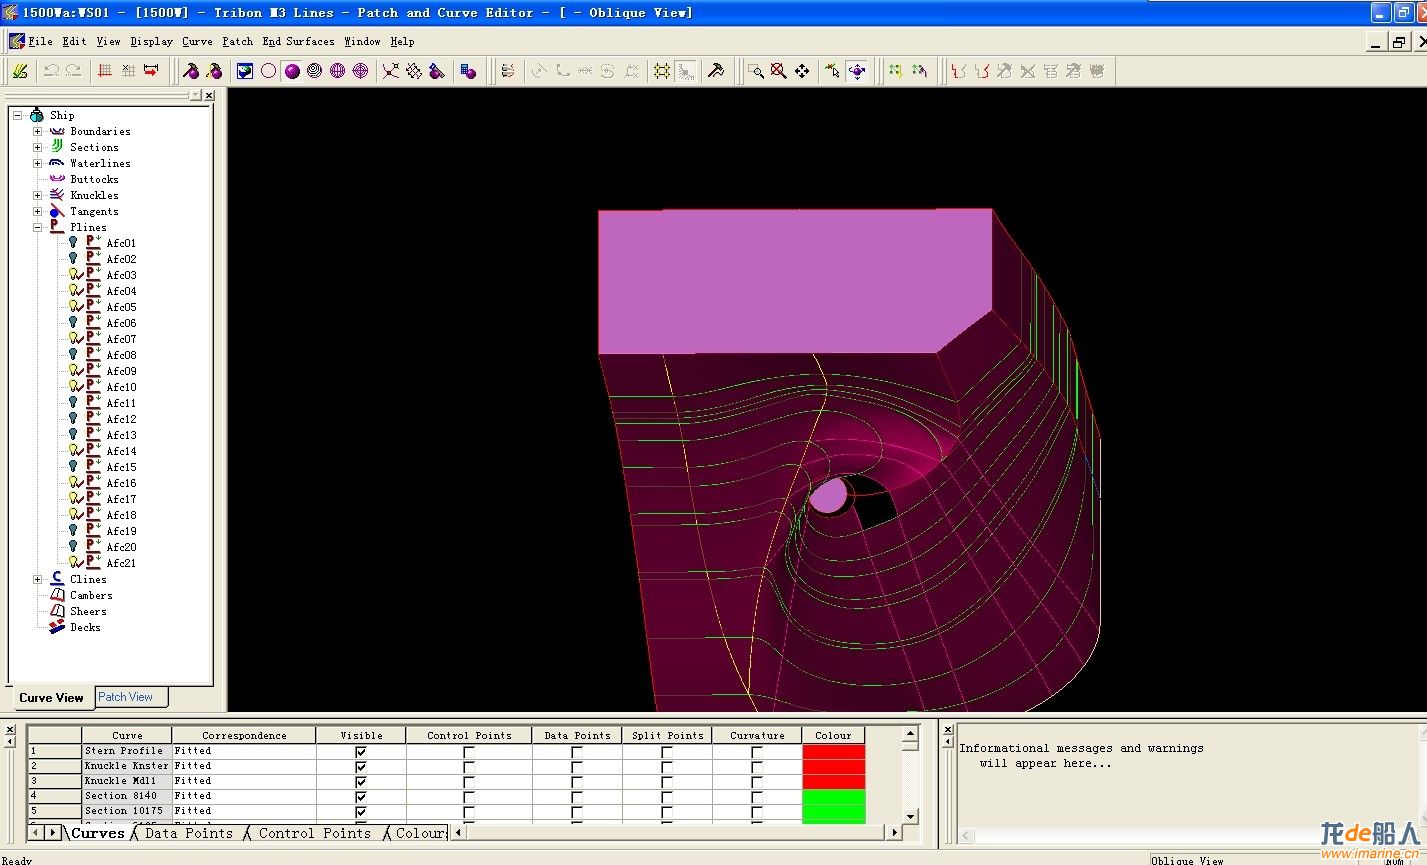Click the red crossed-out magnifier icon
This screenshot has height=865, width=1427.
pos(779,71)
